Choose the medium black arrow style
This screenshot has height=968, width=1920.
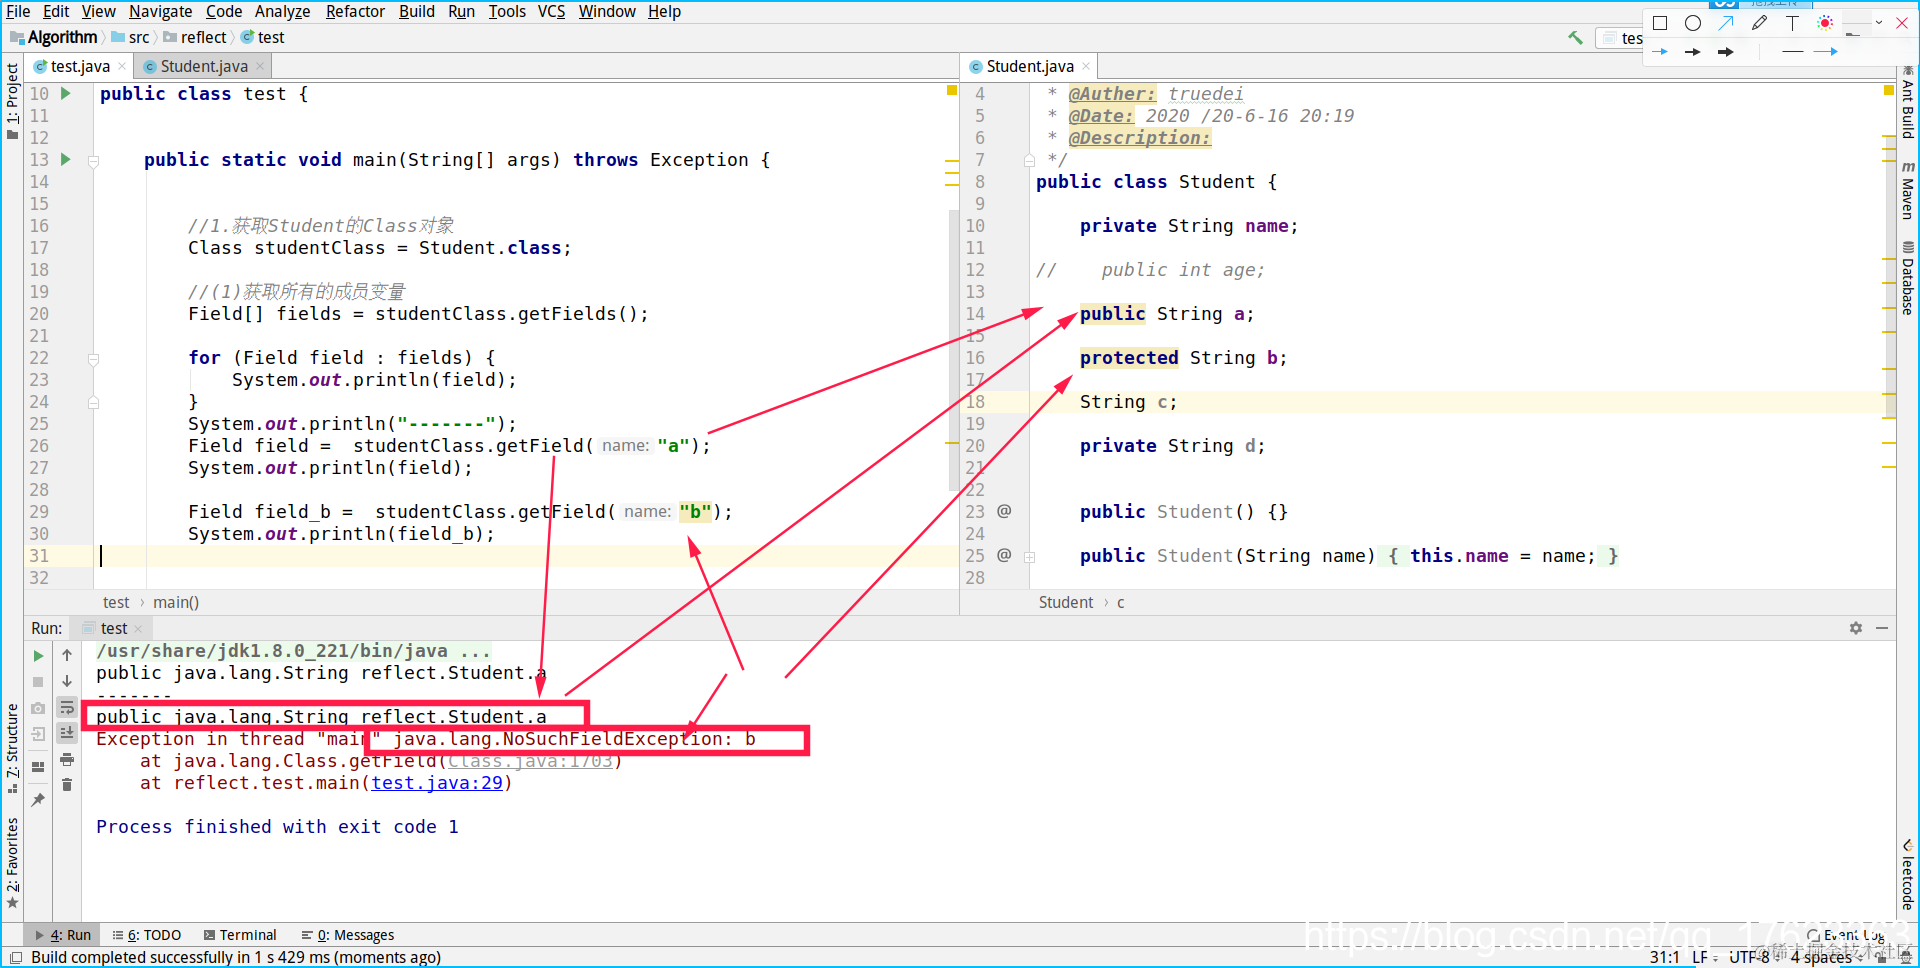pos(1693,52)
